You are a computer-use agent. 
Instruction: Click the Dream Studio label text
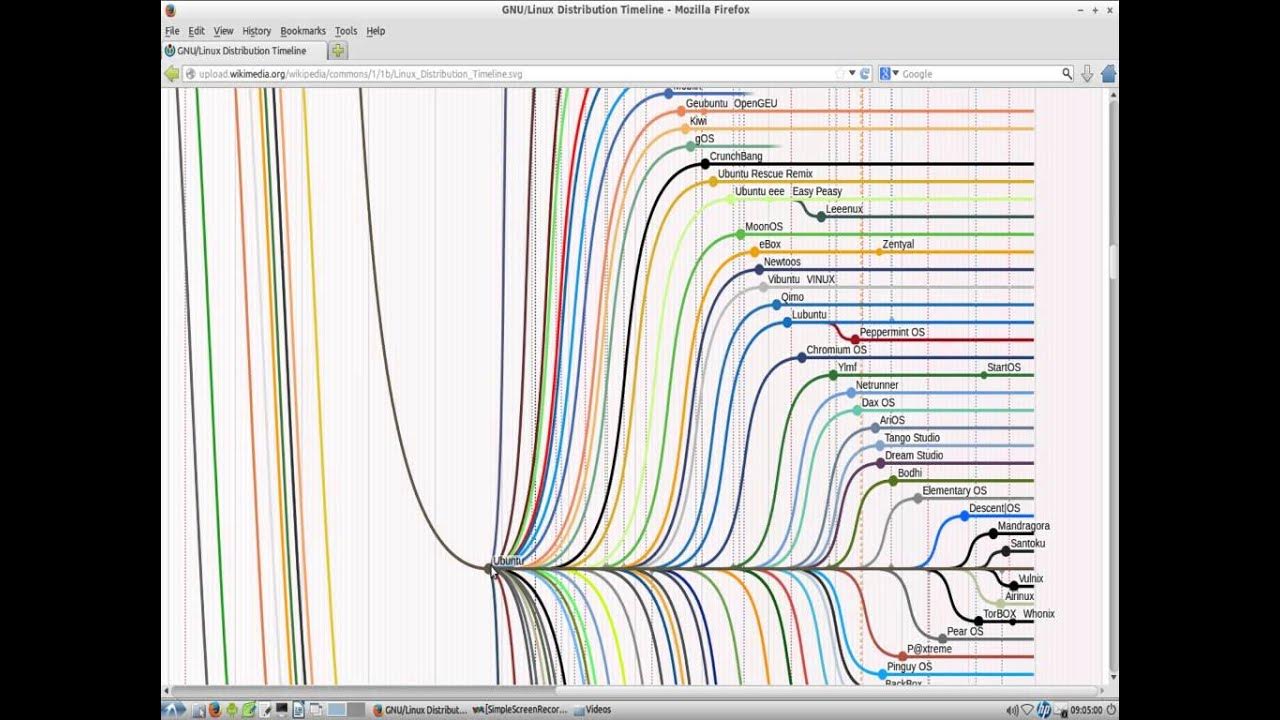pos(914,456)
